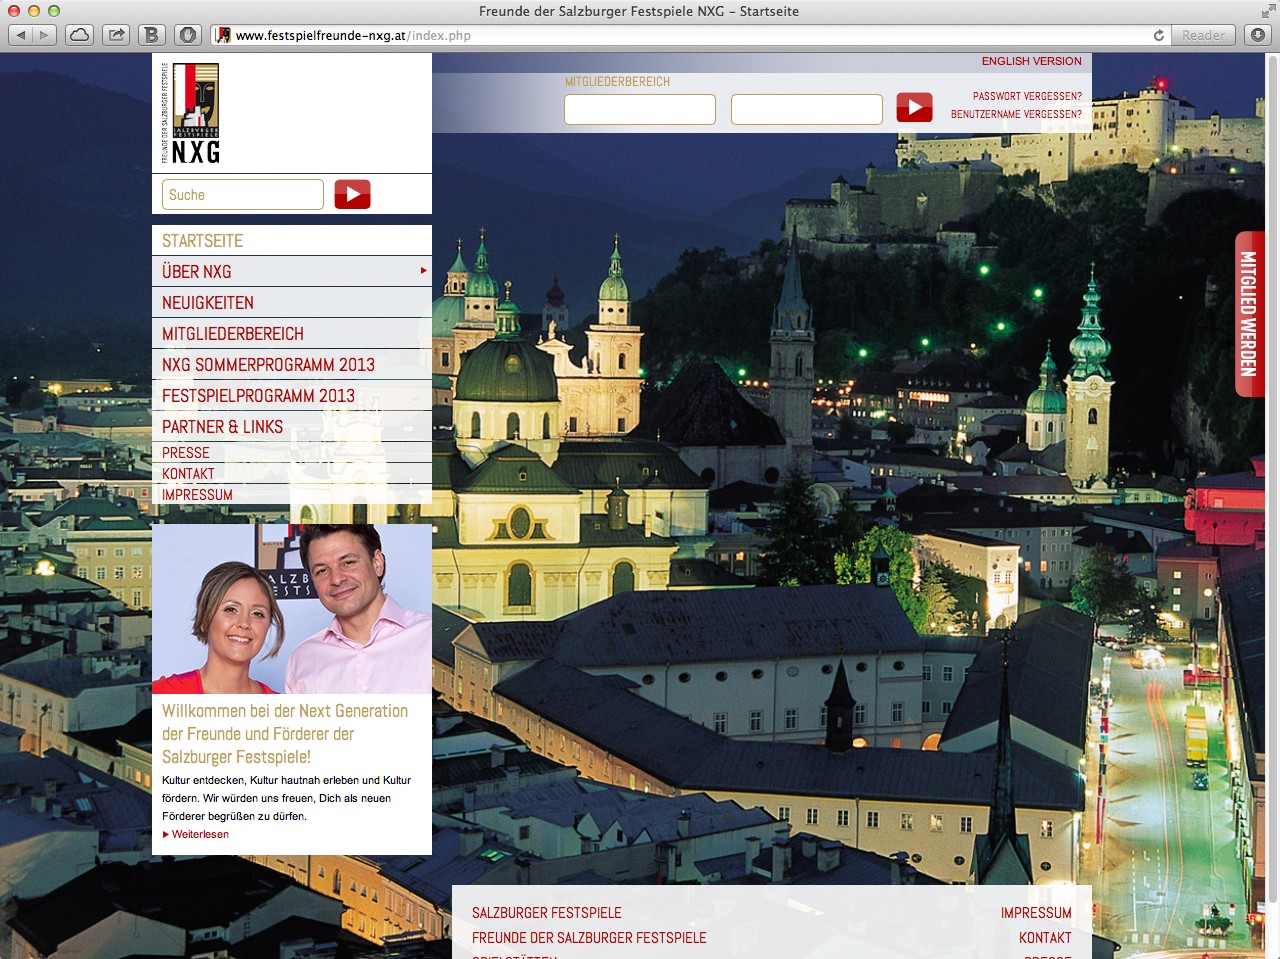Open the Über NXG menu item
Screen dimensions: 1280x959
tap(292, 272)
